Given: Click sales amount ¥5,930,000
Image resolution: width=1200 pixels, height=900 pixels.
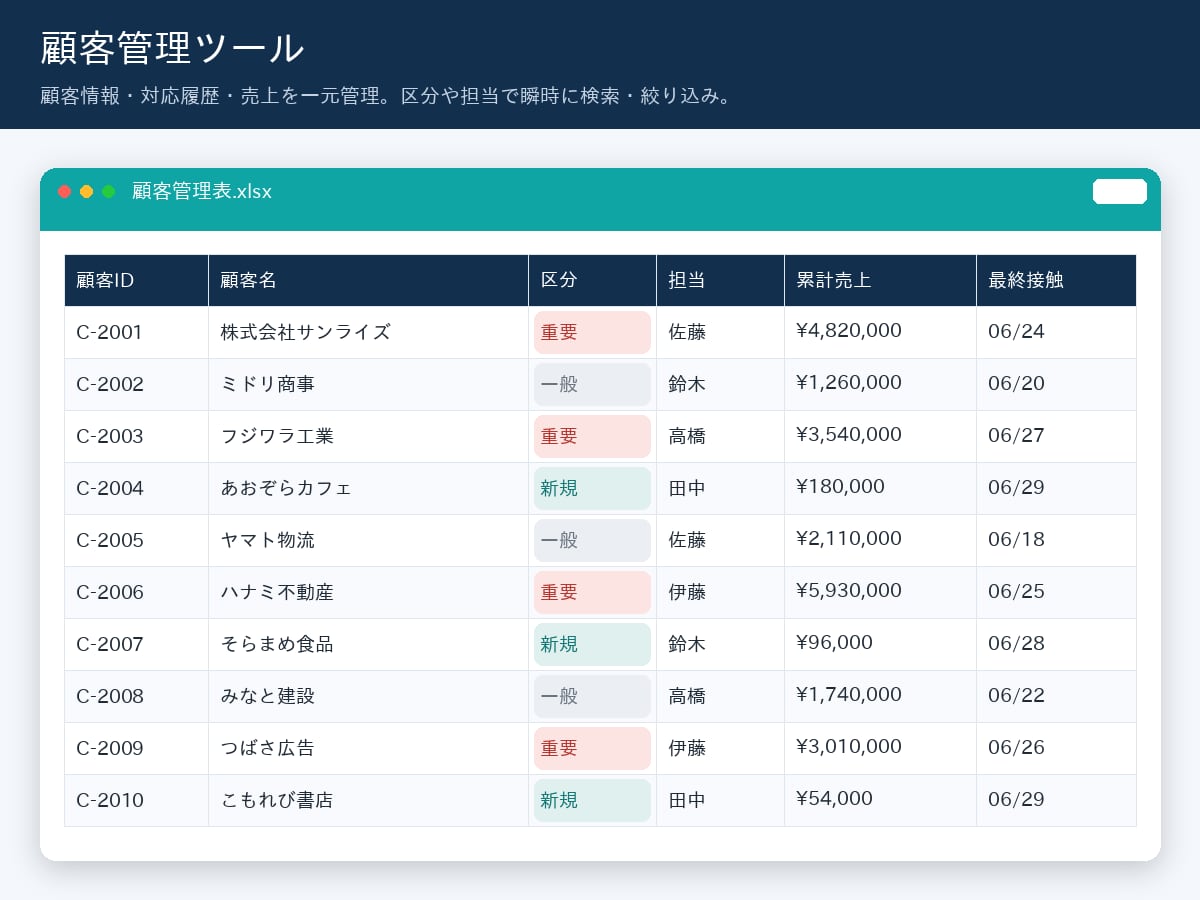Looking at the screenshot, I should (x=849, y=591).
